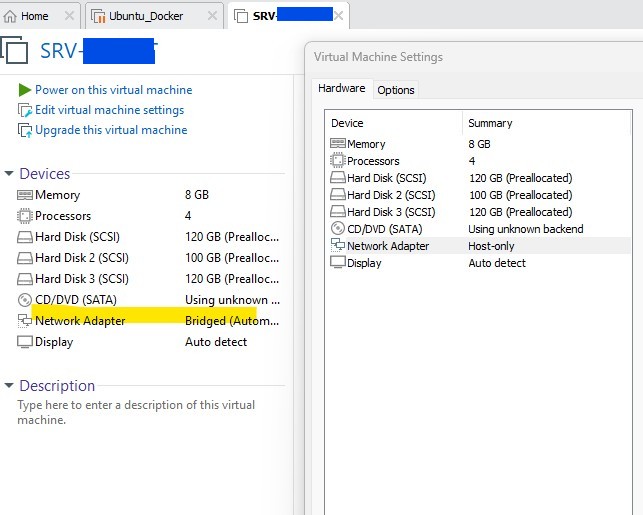
Task: Collapse the Description section triangle
Action: 9,386
